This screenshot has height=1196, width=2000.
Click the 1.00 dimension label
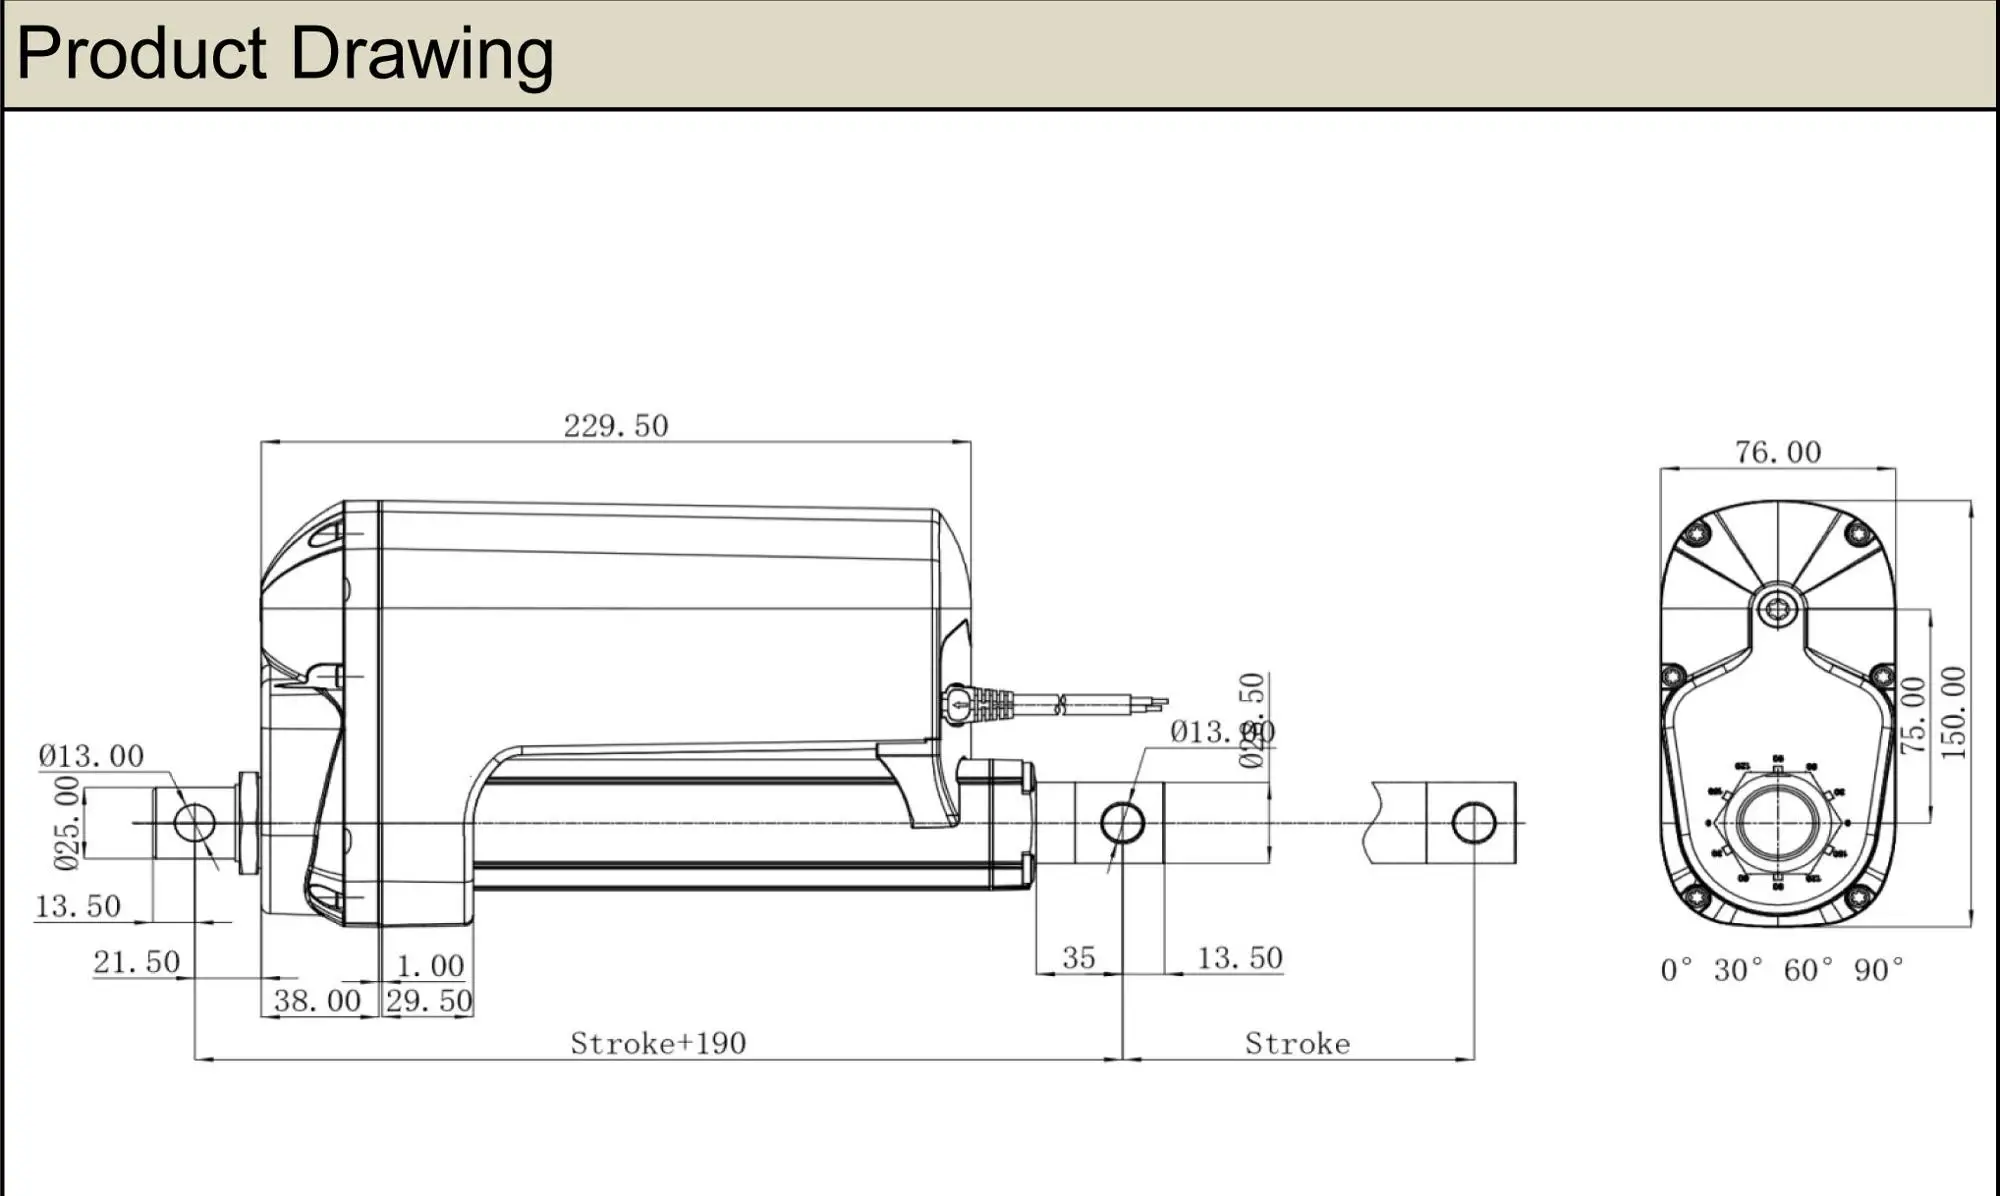point(430,965)
